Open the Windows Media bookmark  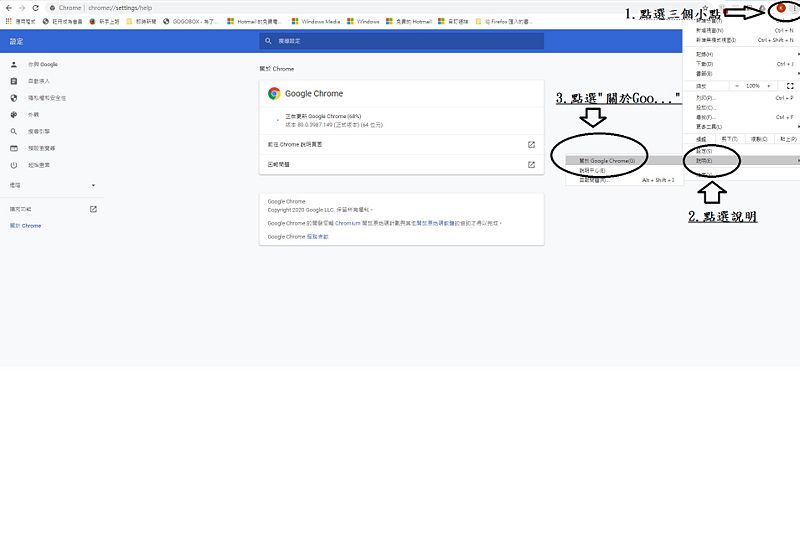(x=316, y=21)
